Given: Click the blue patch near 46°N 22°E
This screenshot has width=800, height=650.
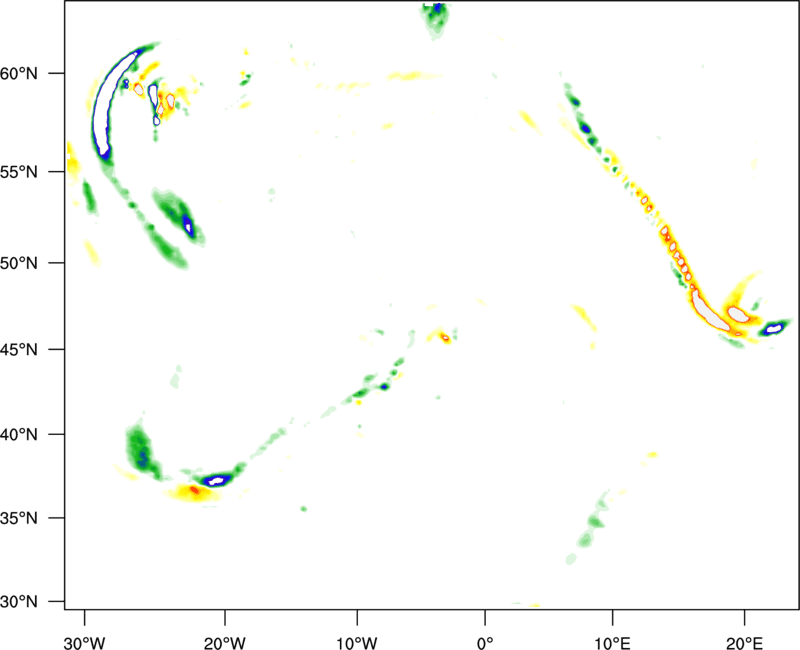Looking at the screenshot, I should pyautogui.click(x=773, y=327).
